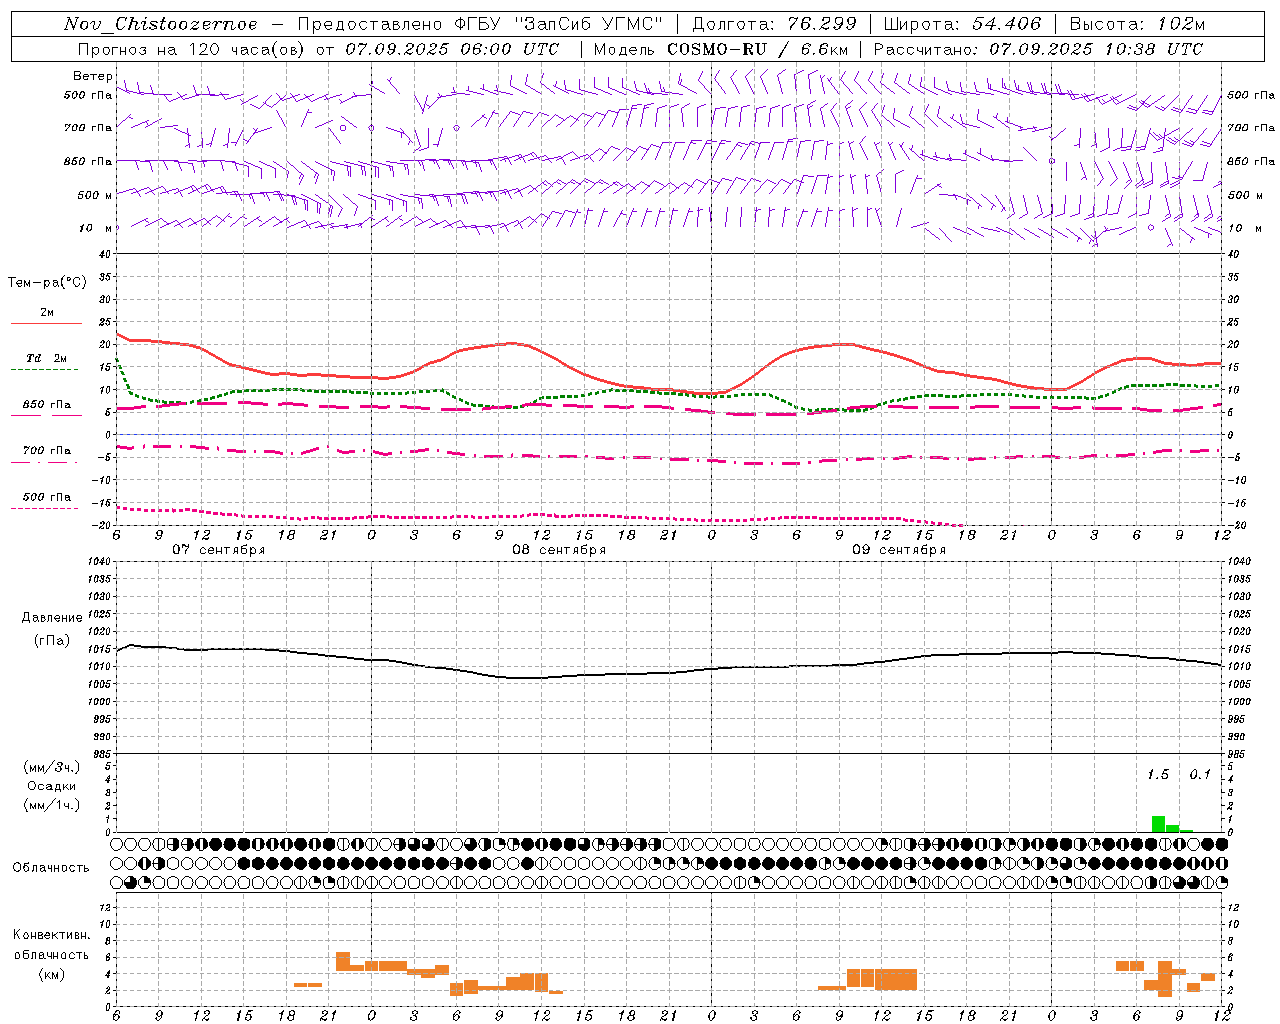Click the "2м" temperature legend entry

47,313
